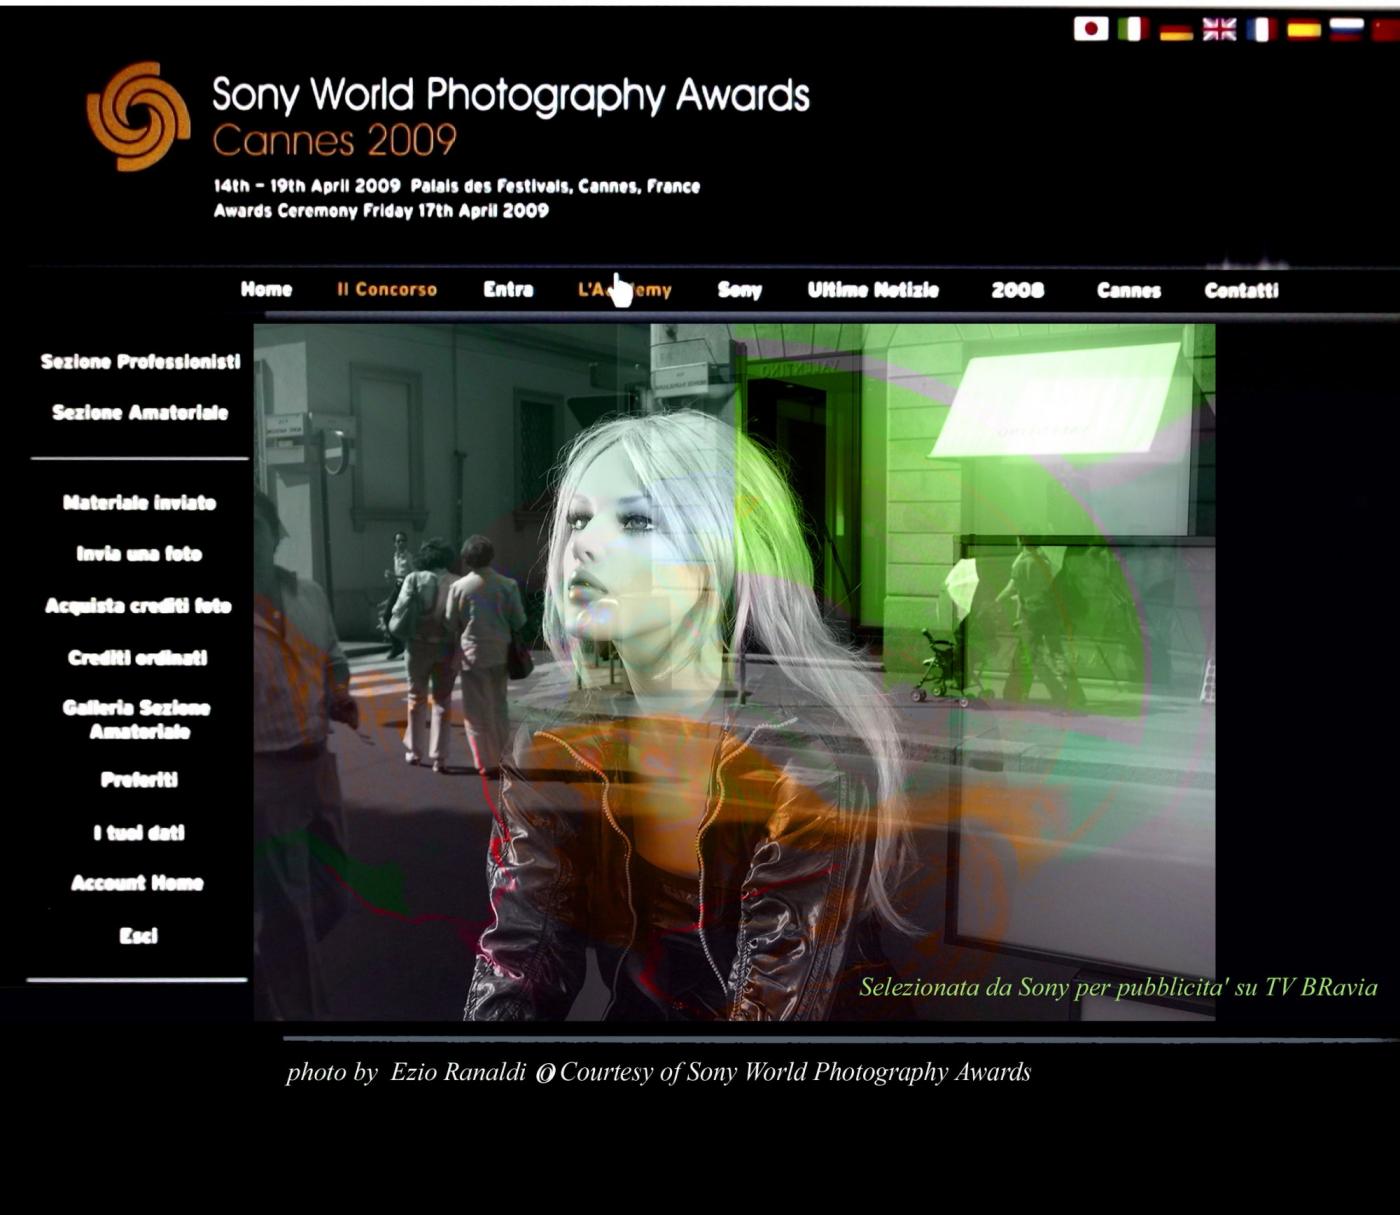1400x1215 pixels.
Task: Log out with the Esci link
Action: [x=139, y=936]
